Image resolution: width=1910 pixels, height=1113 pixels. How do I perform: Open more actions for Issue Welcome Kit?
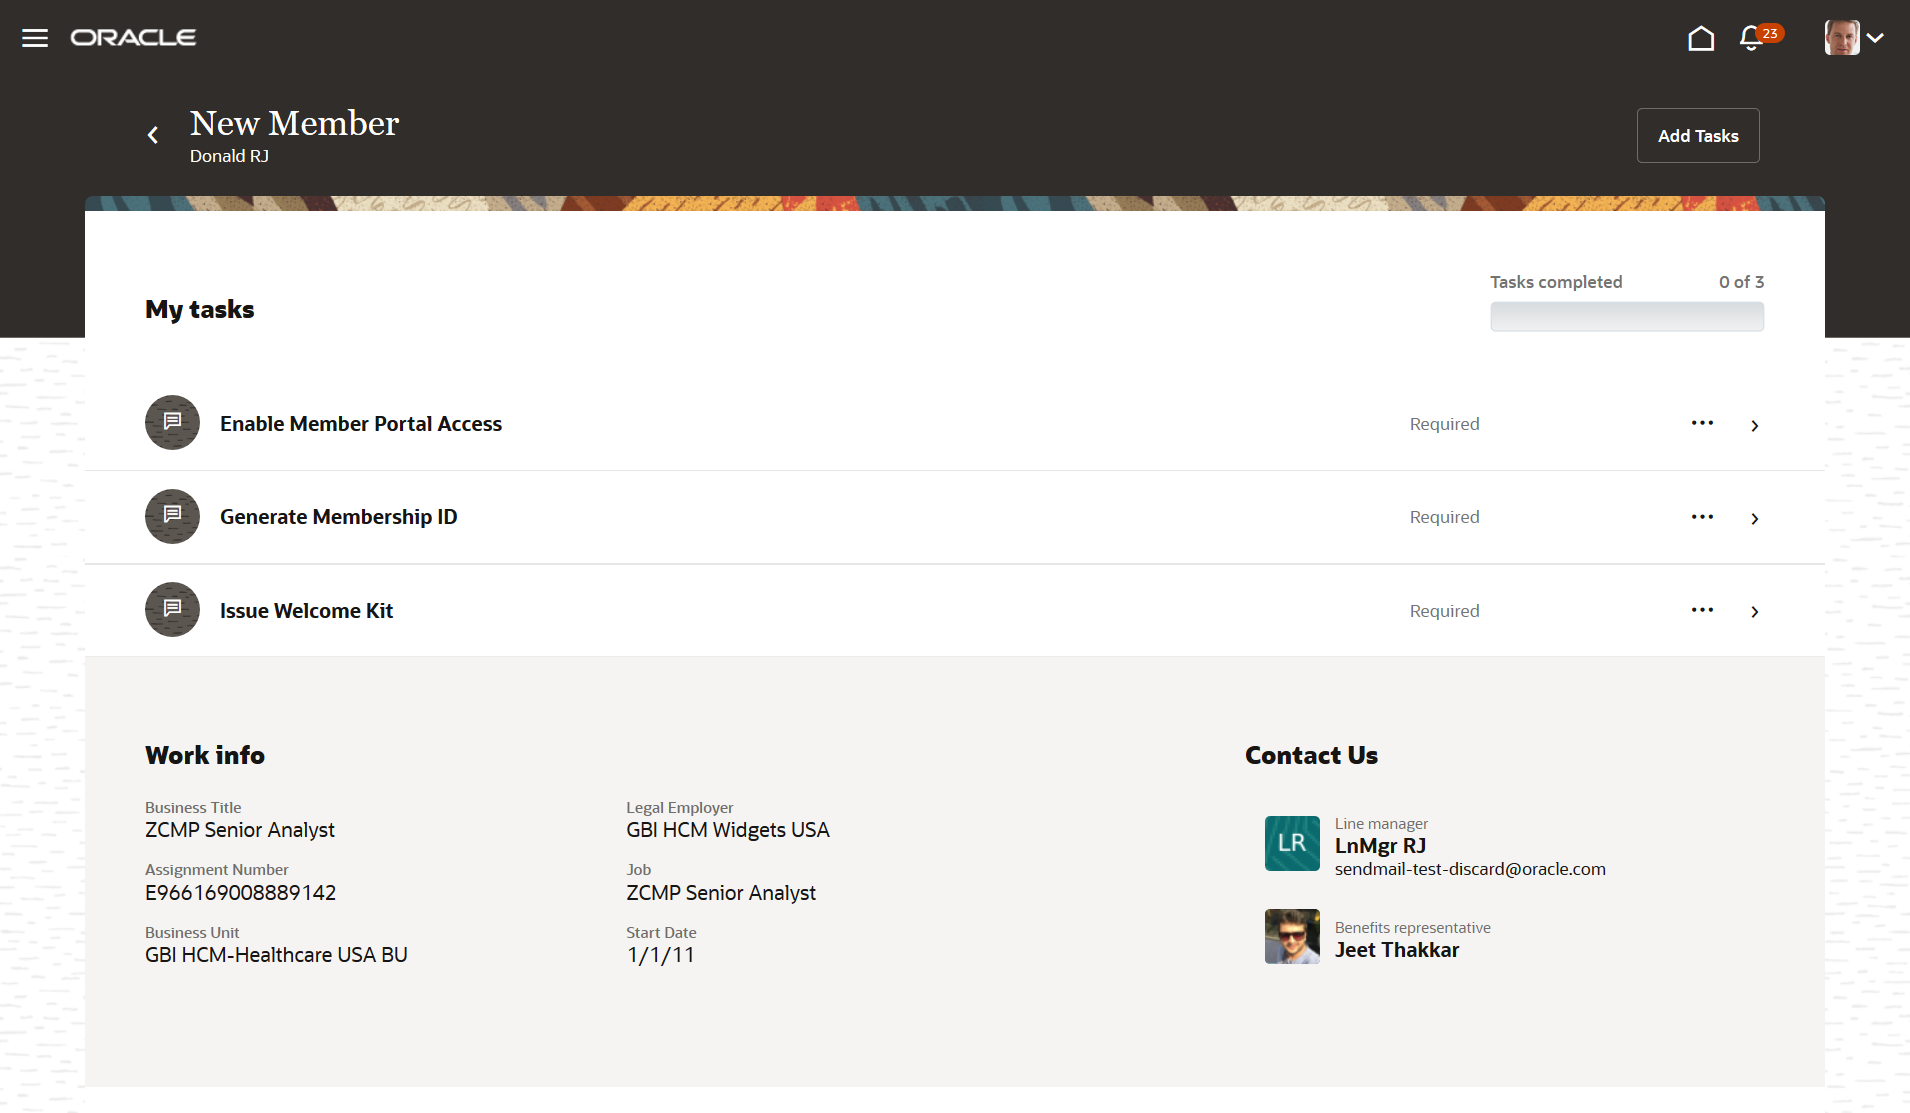coord(1702,610)
